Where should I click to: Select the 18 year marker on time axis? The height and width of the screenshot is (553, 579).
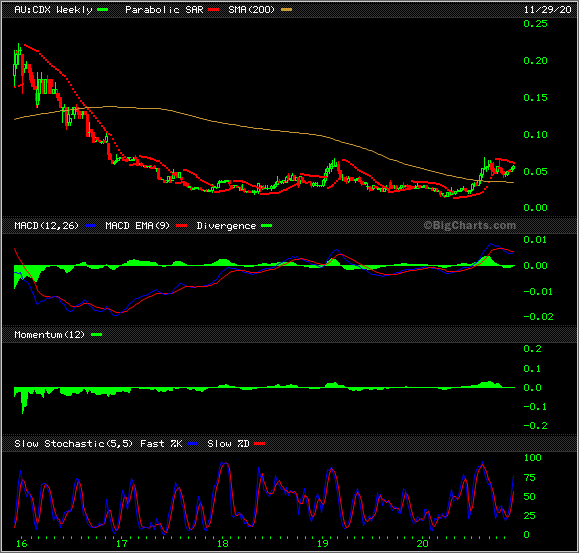223,543
